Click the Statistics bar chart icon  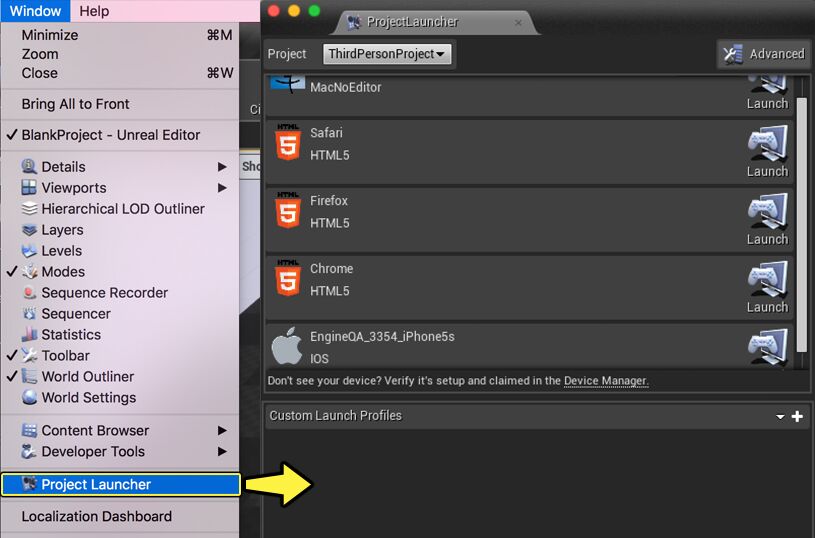(x=29, y=334)
